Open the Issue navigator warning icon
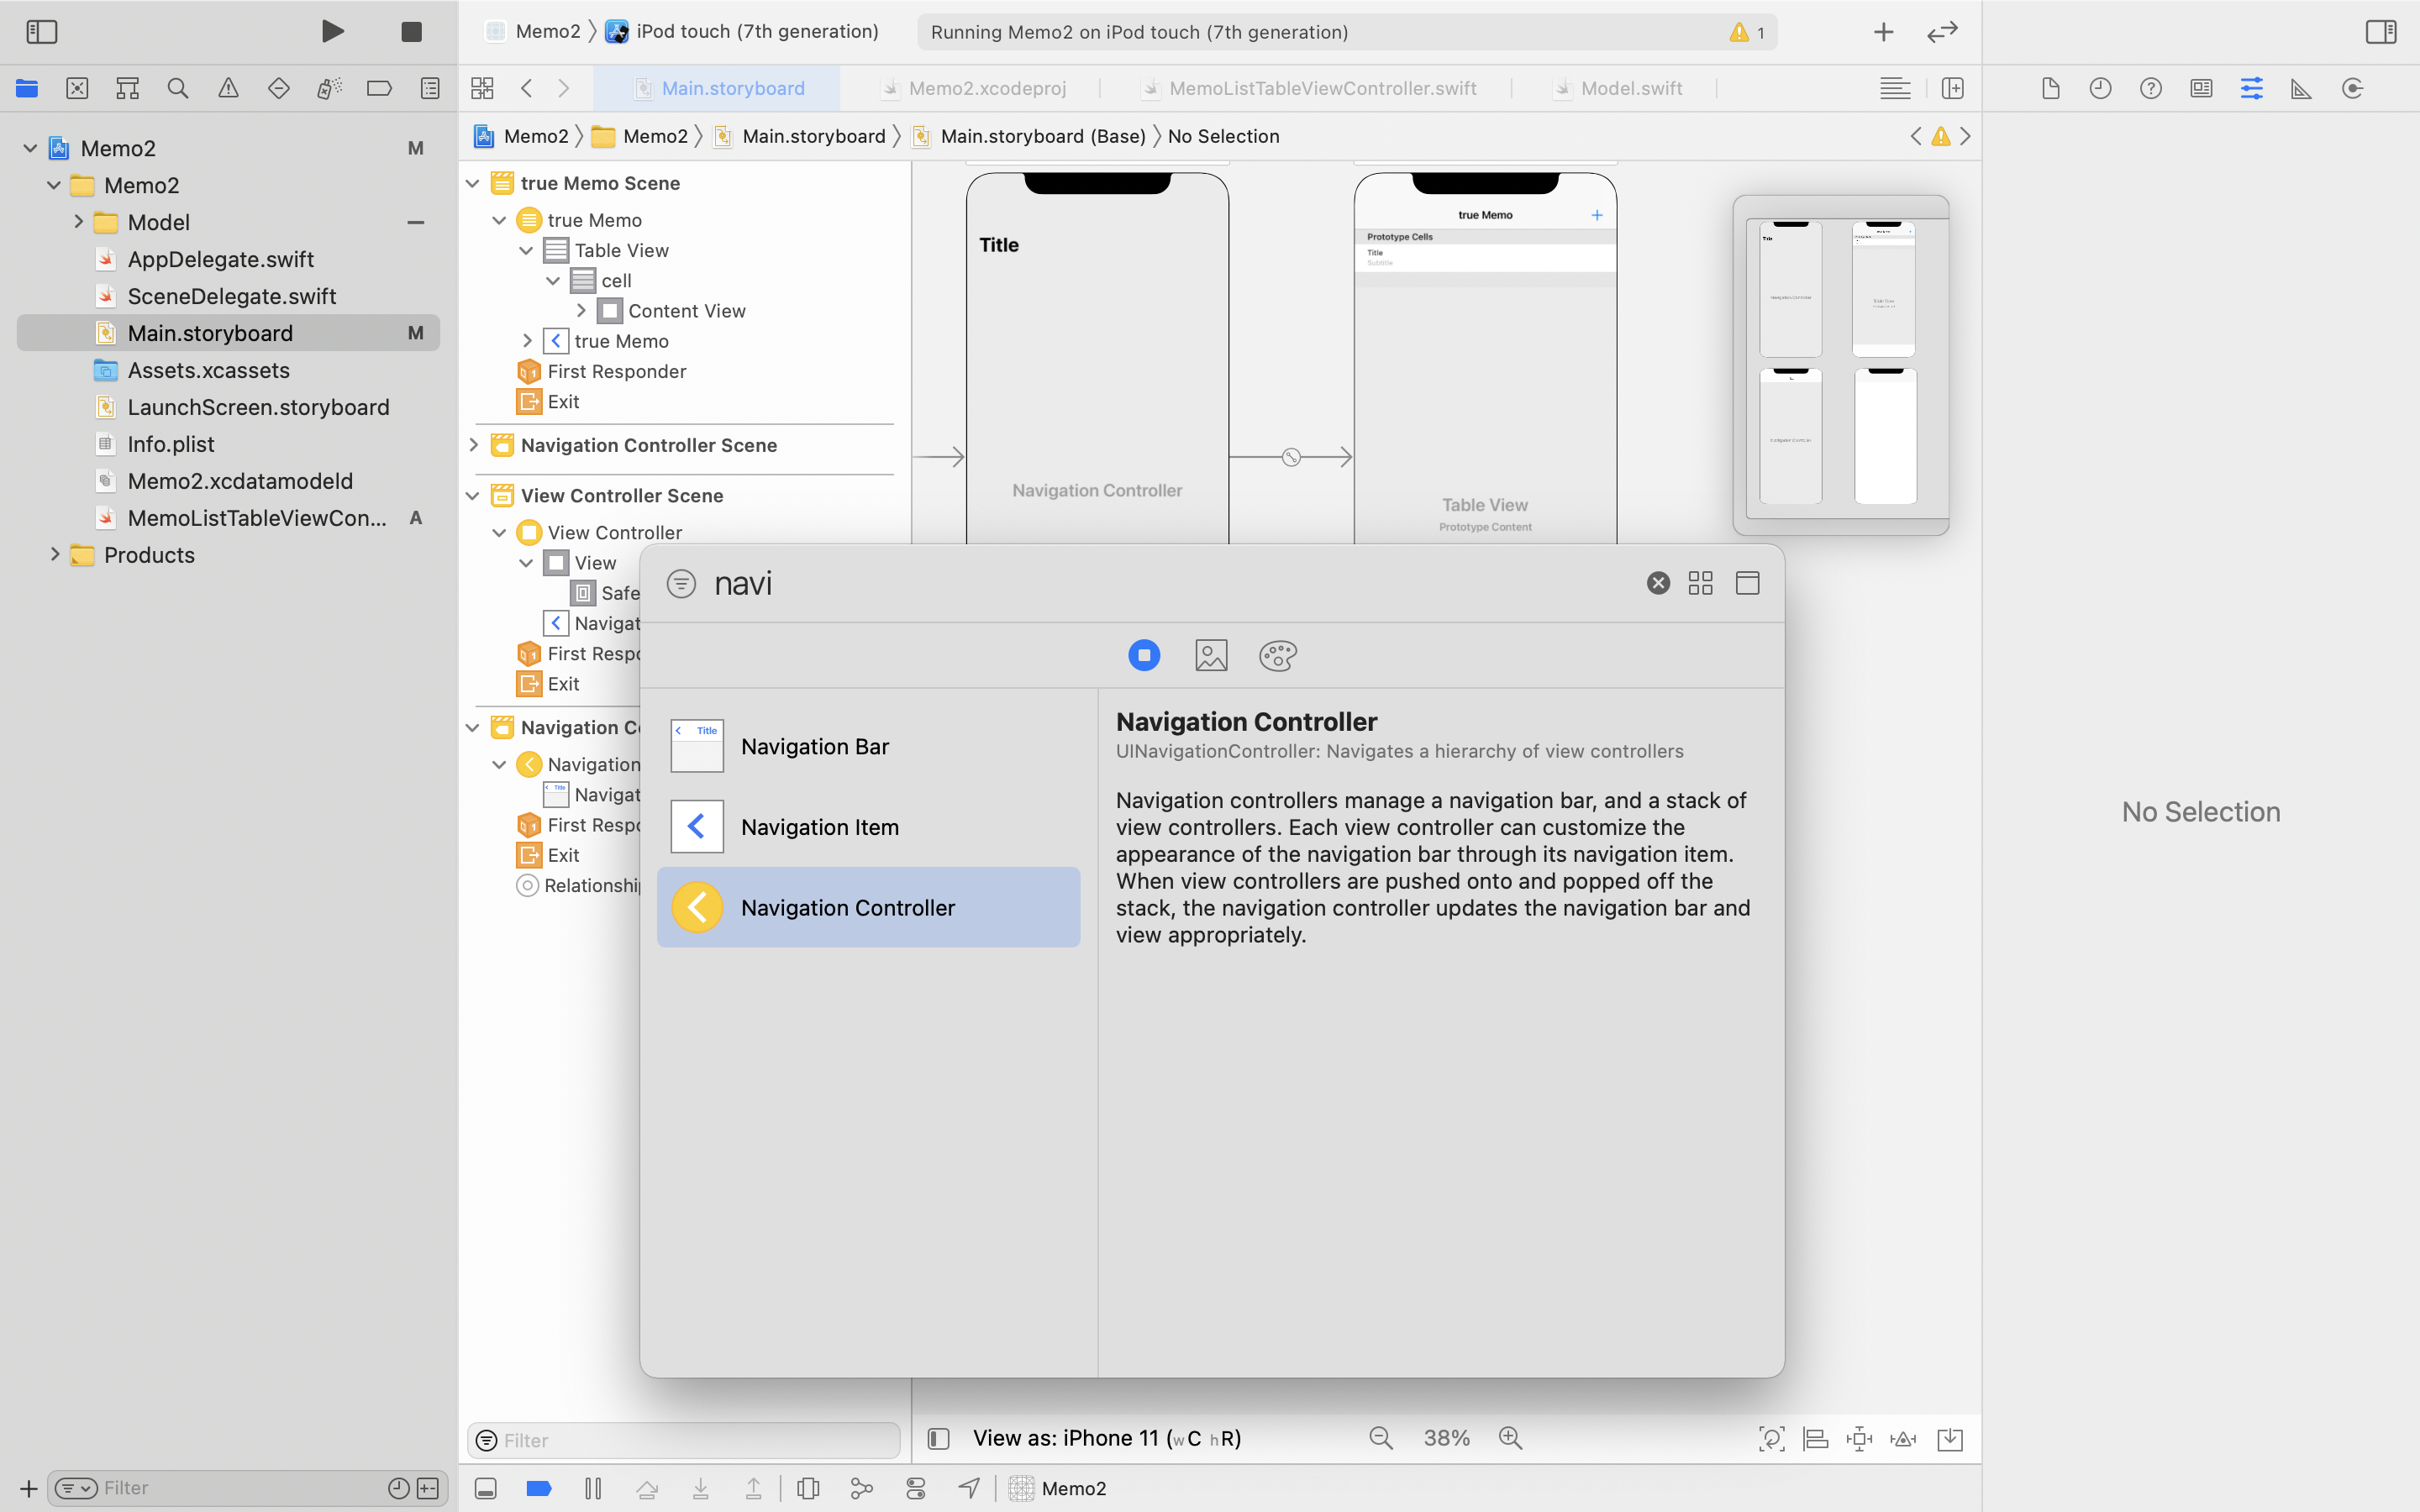 (228, 89)
